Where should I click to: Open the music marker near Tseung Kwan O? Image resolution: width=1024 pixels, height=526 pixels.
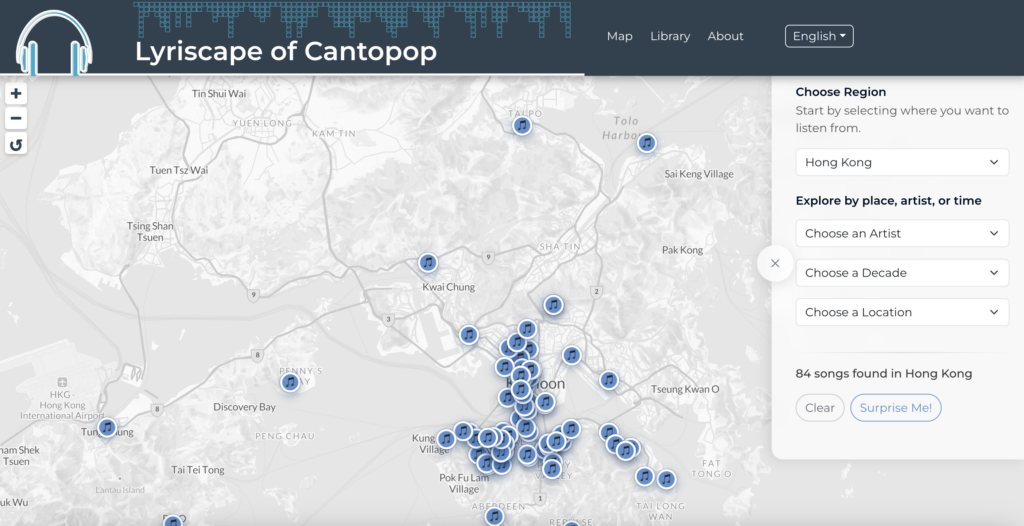(609, 380)
